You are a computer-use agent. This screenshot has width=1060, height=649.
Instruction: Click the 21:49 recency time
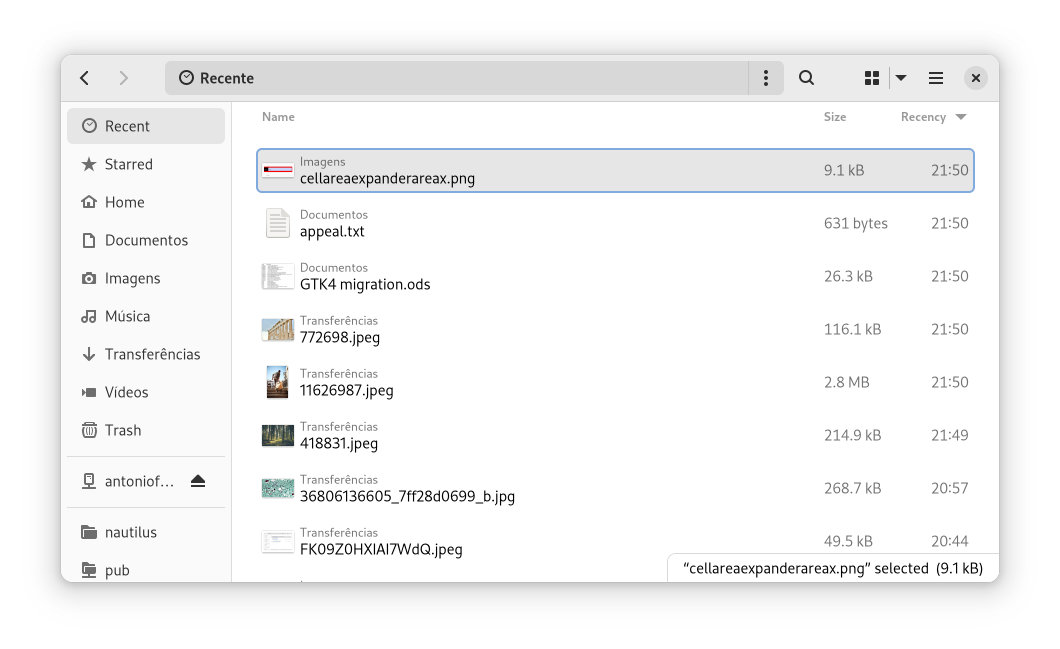(949, 435)
